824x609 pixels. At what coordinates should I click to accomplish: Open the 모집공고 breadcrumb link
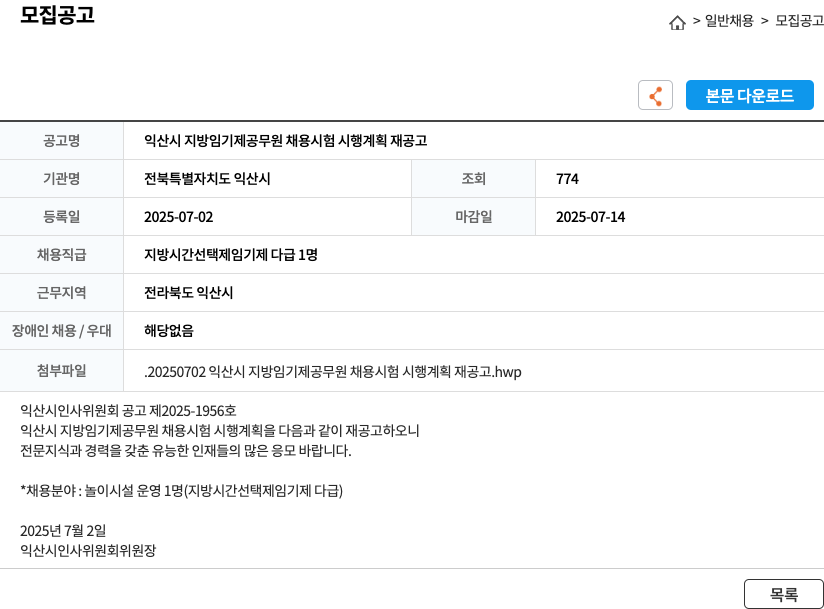click(799, 21)
